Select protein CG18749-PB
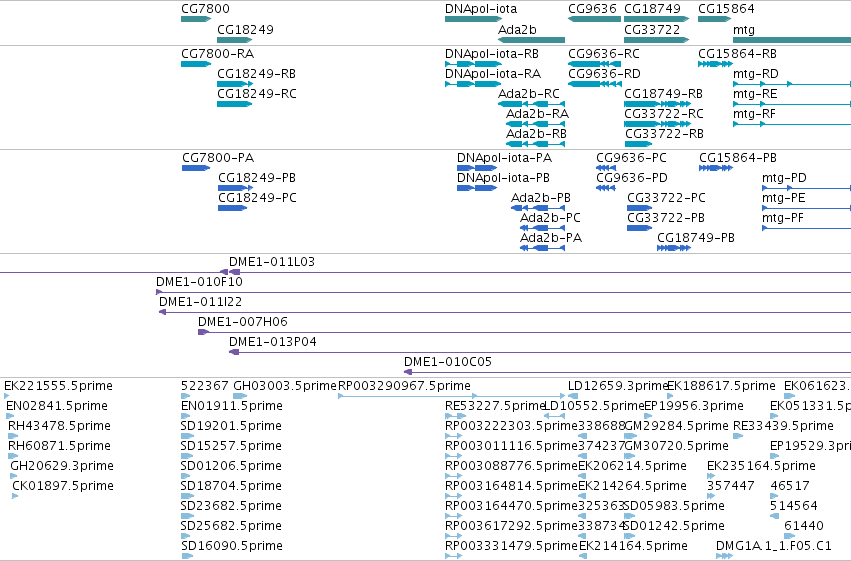Image resolution: width=851 pixels, height=561 pixels. pos(674,248)
